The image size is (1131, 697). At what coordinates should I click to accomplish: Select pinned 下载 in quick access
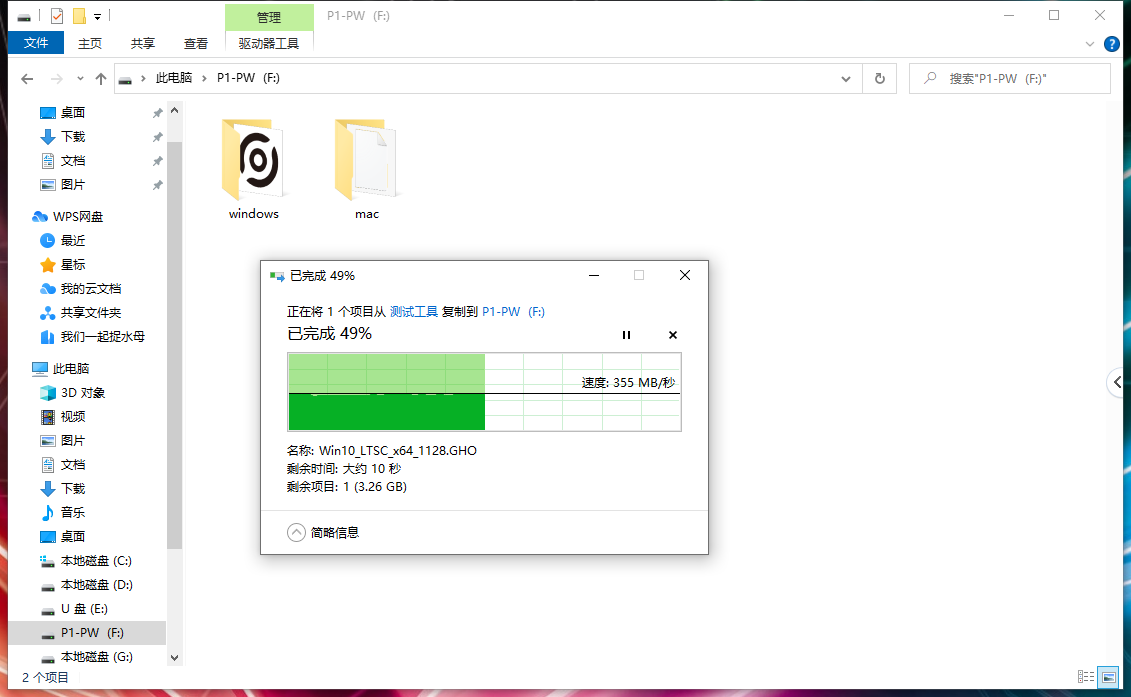click(x=73, y=136)
